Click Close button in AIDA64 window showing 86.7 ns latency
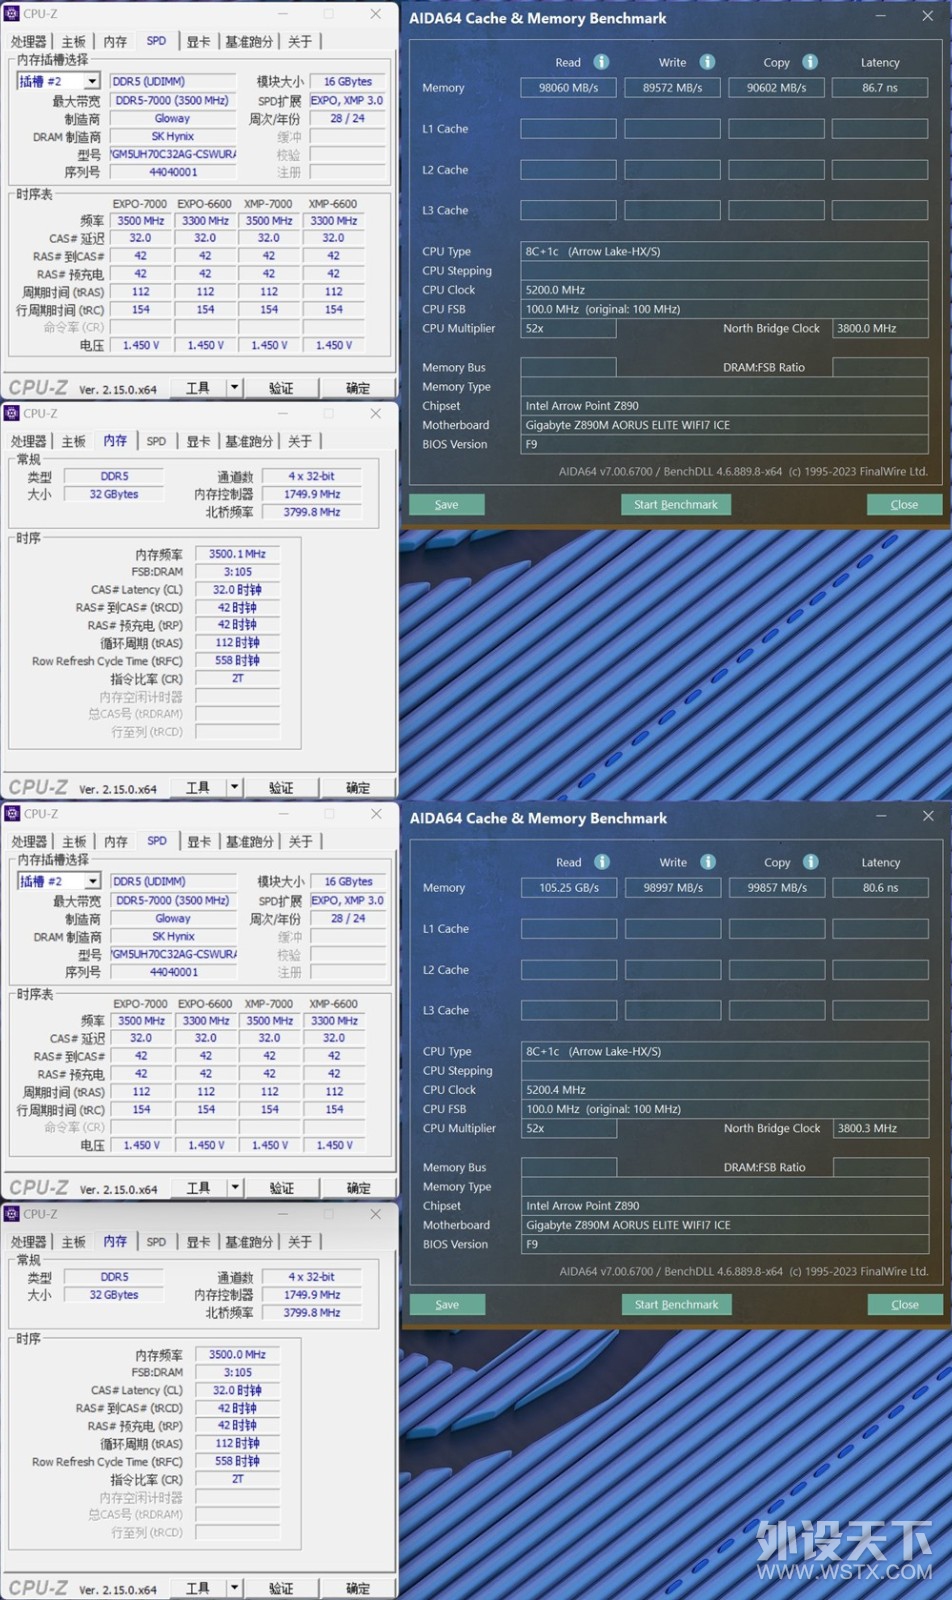The width and height of the screenshot is (952, 1600). [904, 505]
